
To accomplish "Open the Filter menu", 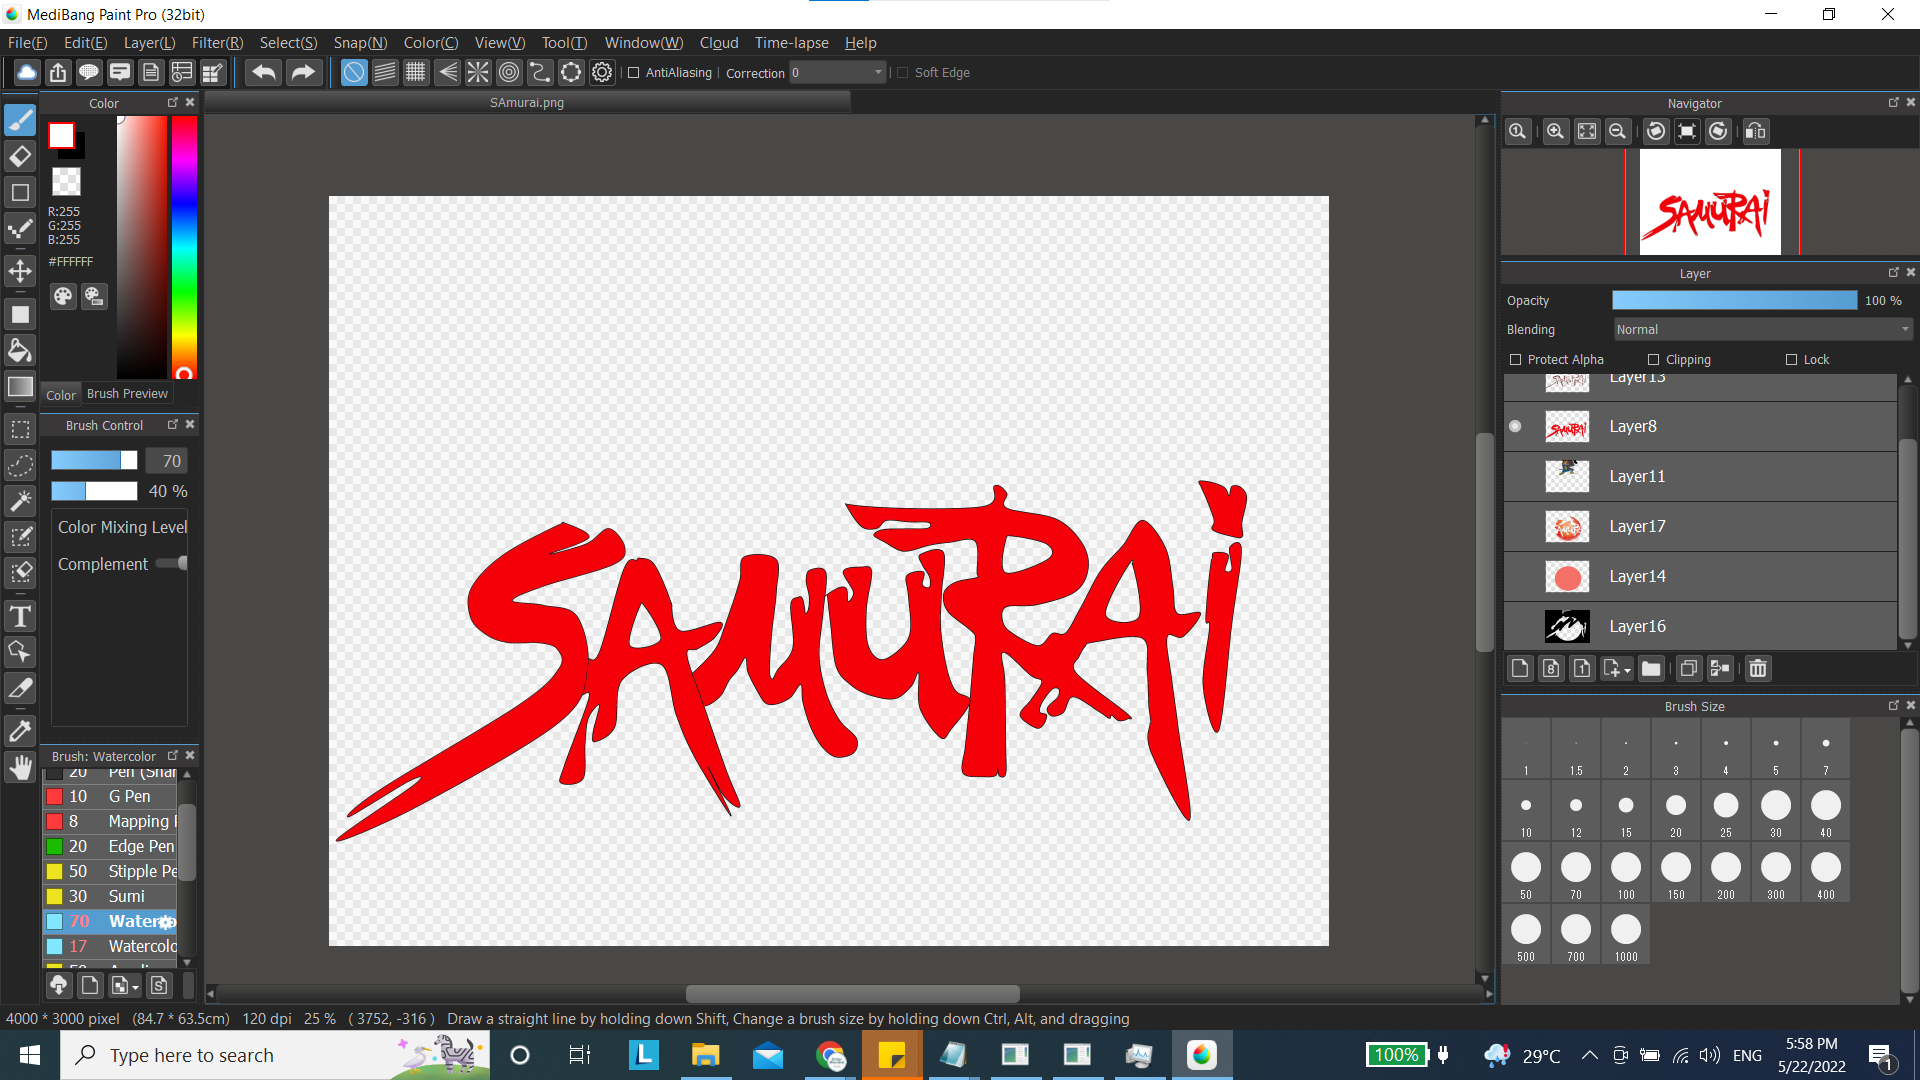I will [217, 43].
